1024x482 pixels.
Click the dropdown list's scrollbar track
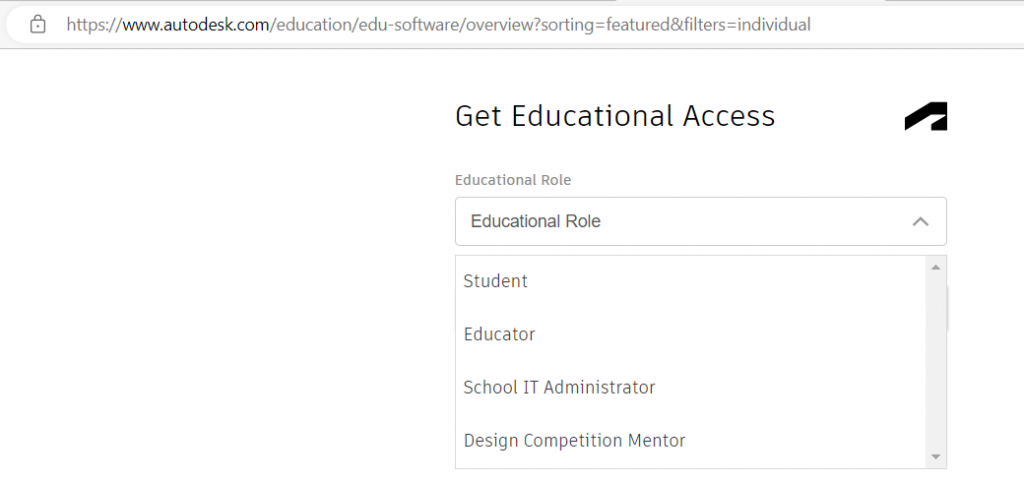(936, 360)
